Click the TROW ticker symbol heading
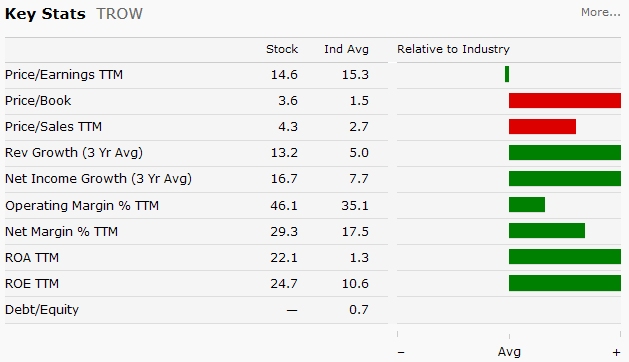 pos(119,14)
